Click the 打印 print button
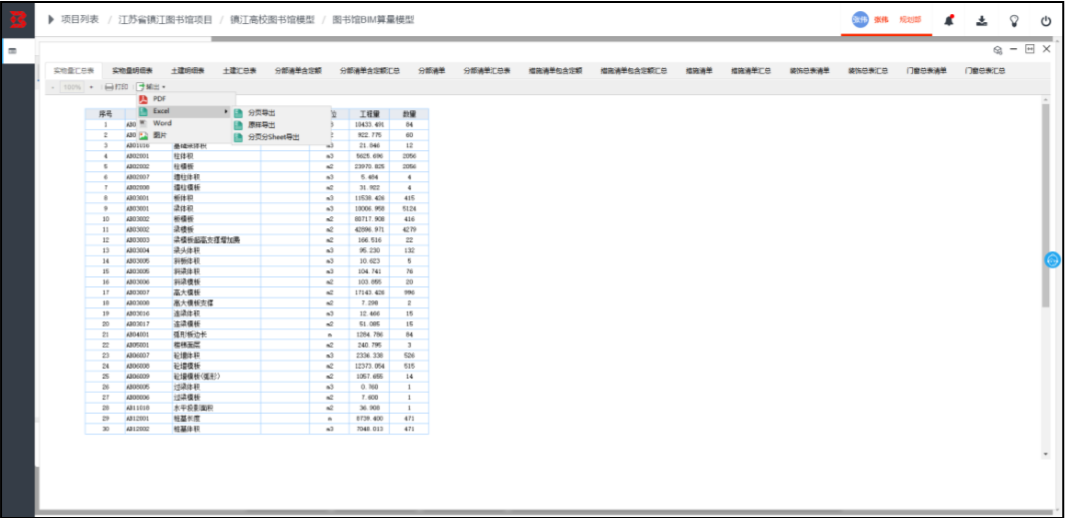 point(116,87)
